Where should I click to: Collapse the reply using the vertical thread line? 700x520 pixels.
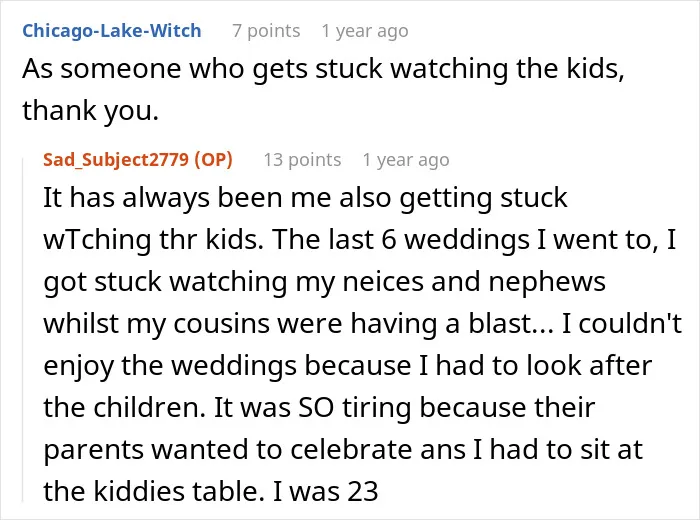[23, 329]
